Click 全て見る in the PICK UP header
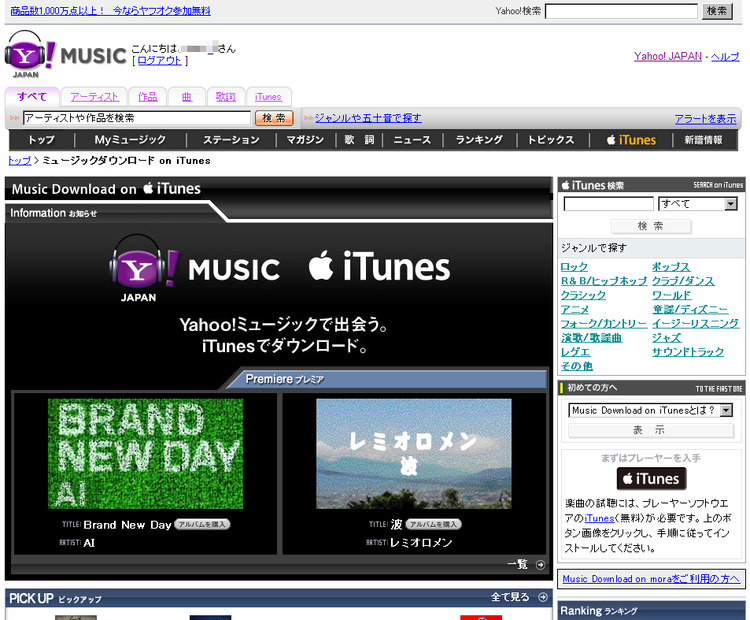Viewport: 750px width, 620px height. [510, 597]
